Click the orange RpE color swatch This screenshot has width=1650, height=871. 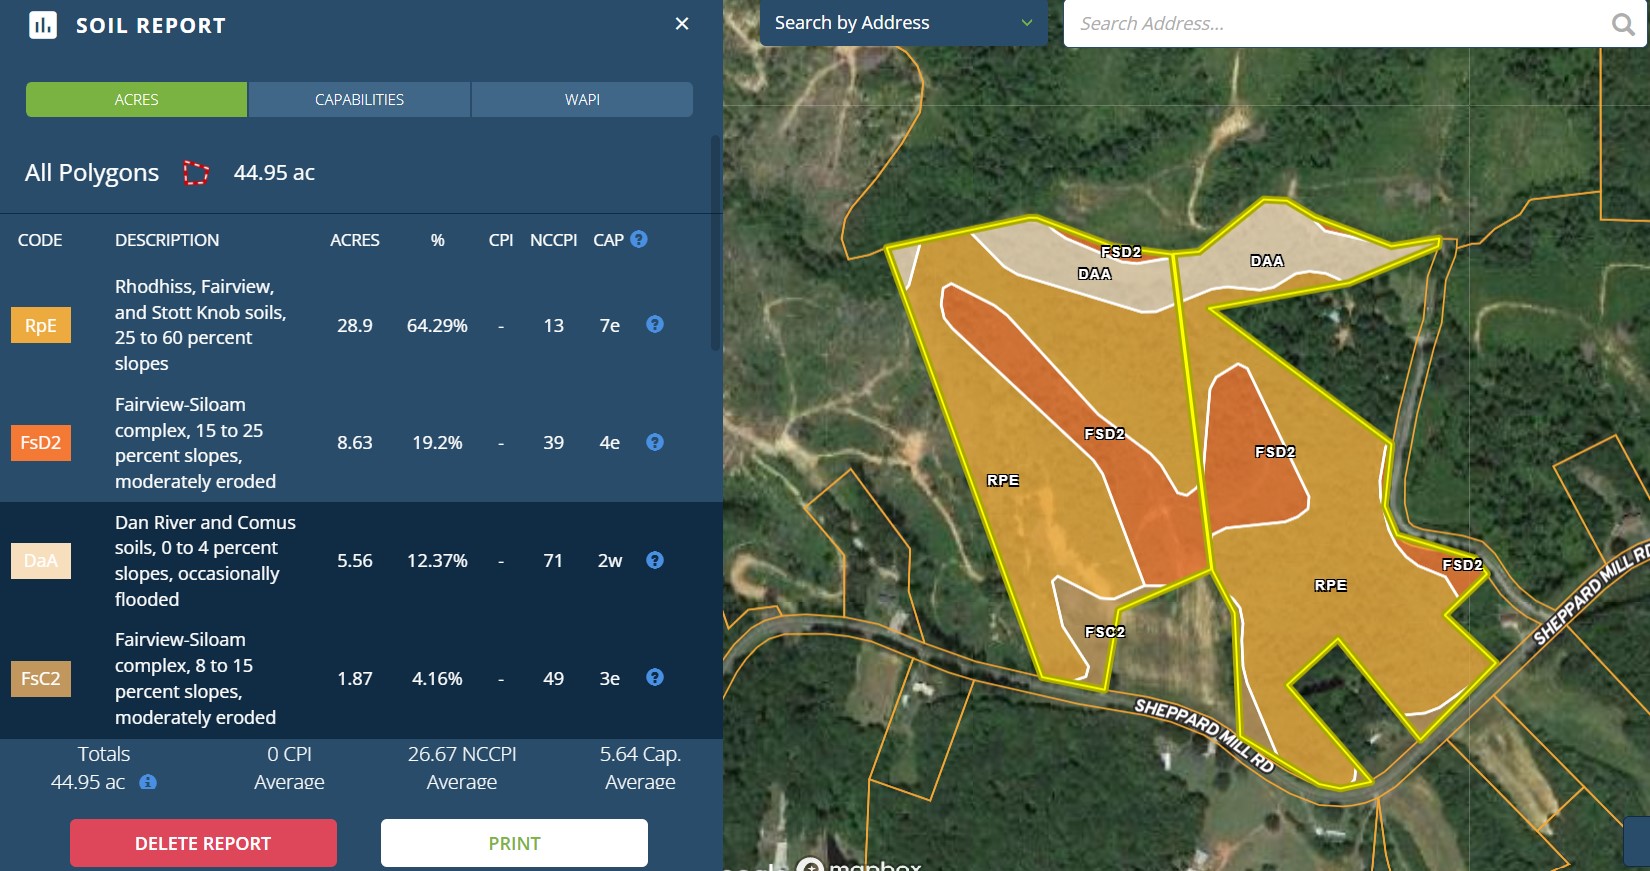click(x=41, y=325)
